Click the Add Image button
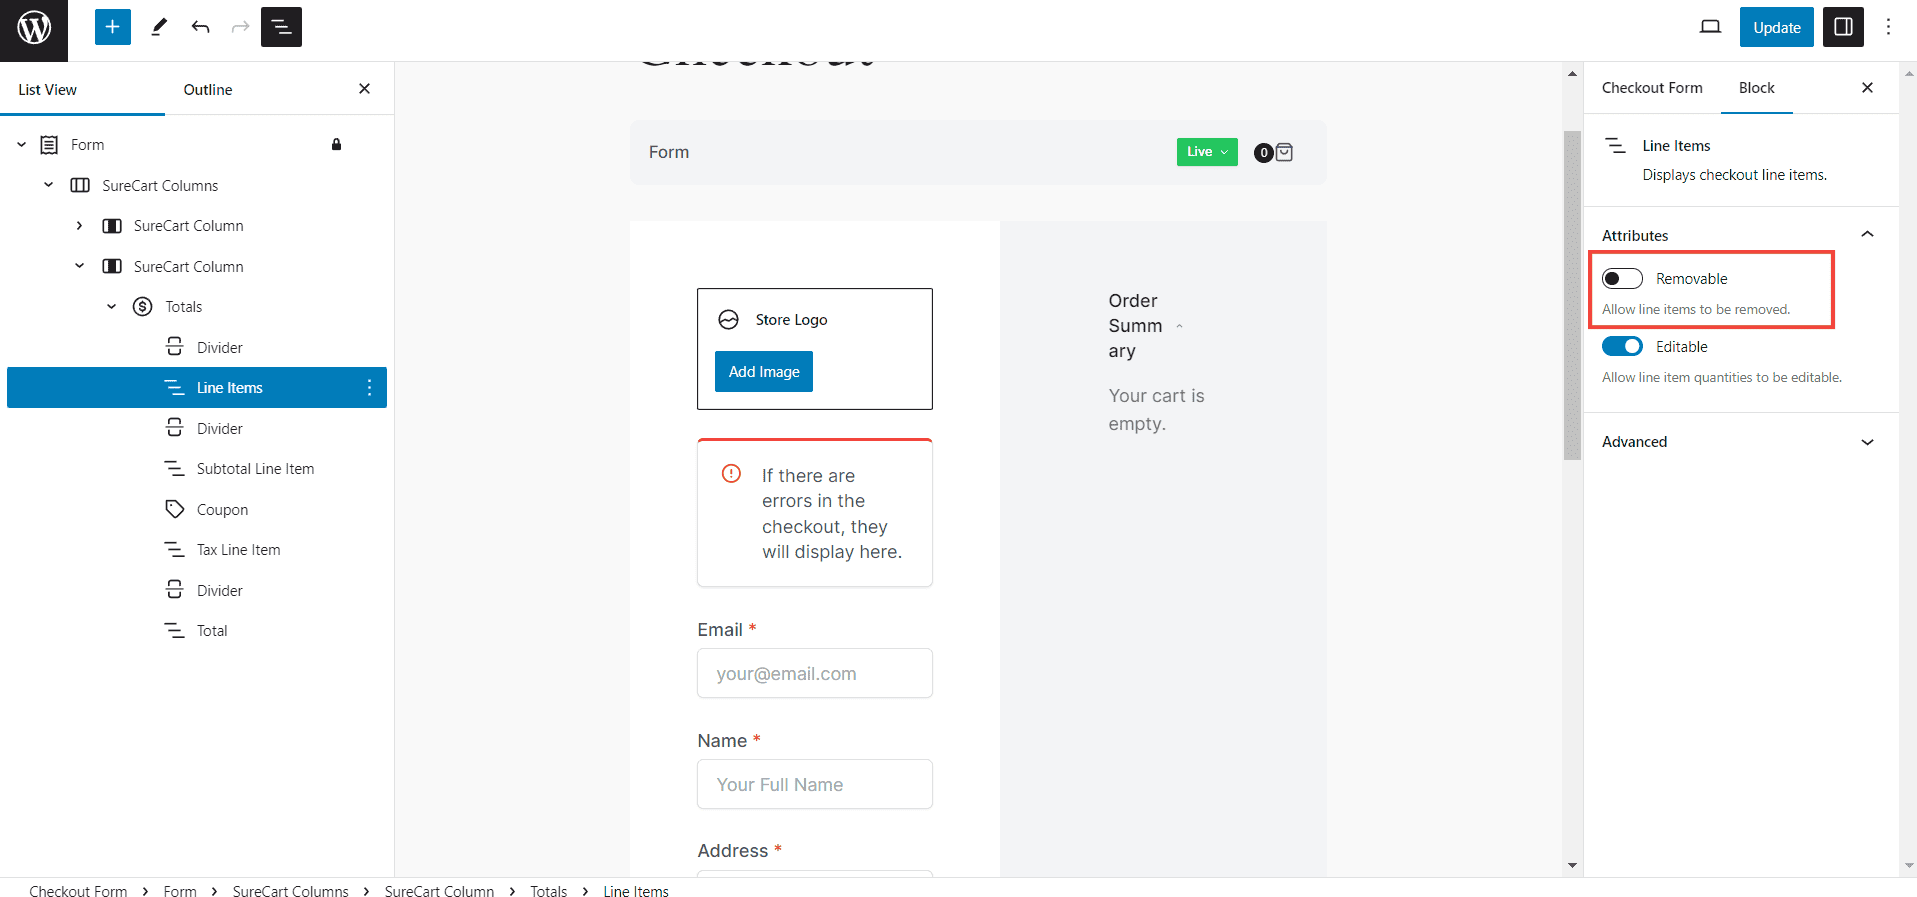The width and height of the screenshot is (1917, 897). pyautogui.click(x=764, y=372)
